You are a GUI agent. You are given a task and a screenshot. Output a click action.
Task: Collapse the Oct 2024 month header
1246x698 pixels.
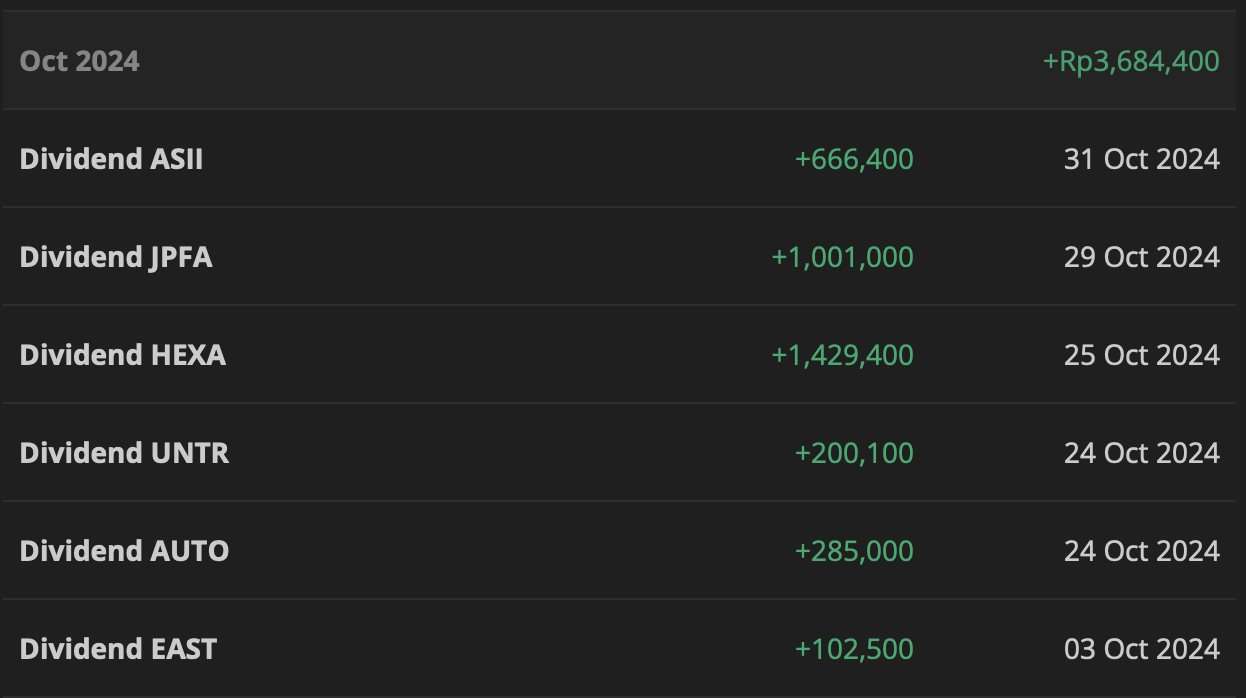[x=80, y=61]
